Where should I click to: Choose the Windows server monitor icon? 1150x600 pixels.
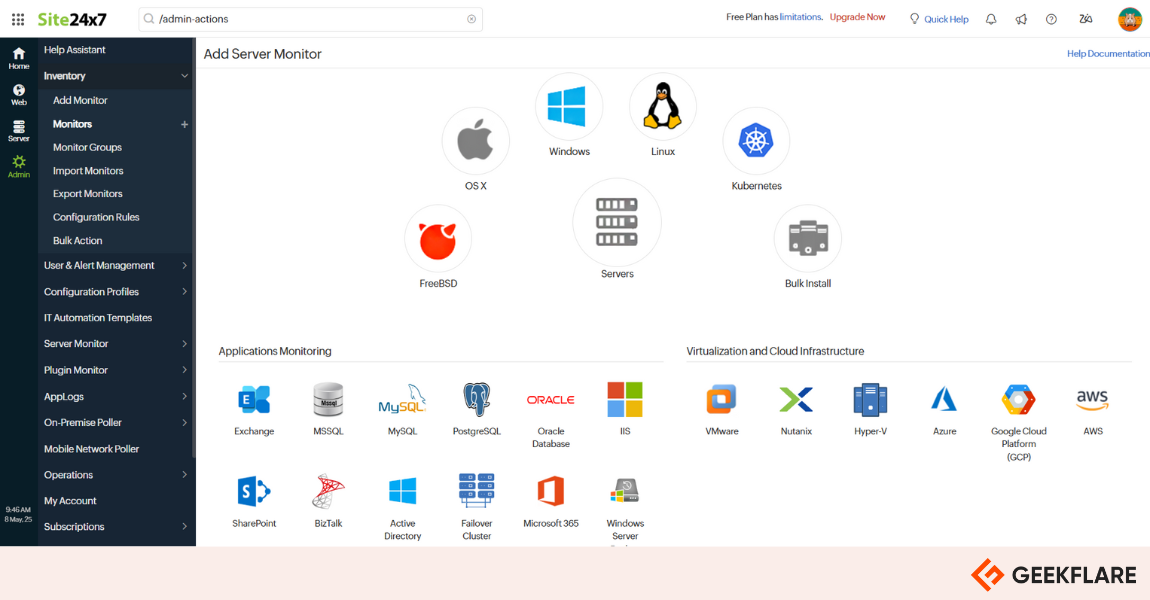point(568,106)
